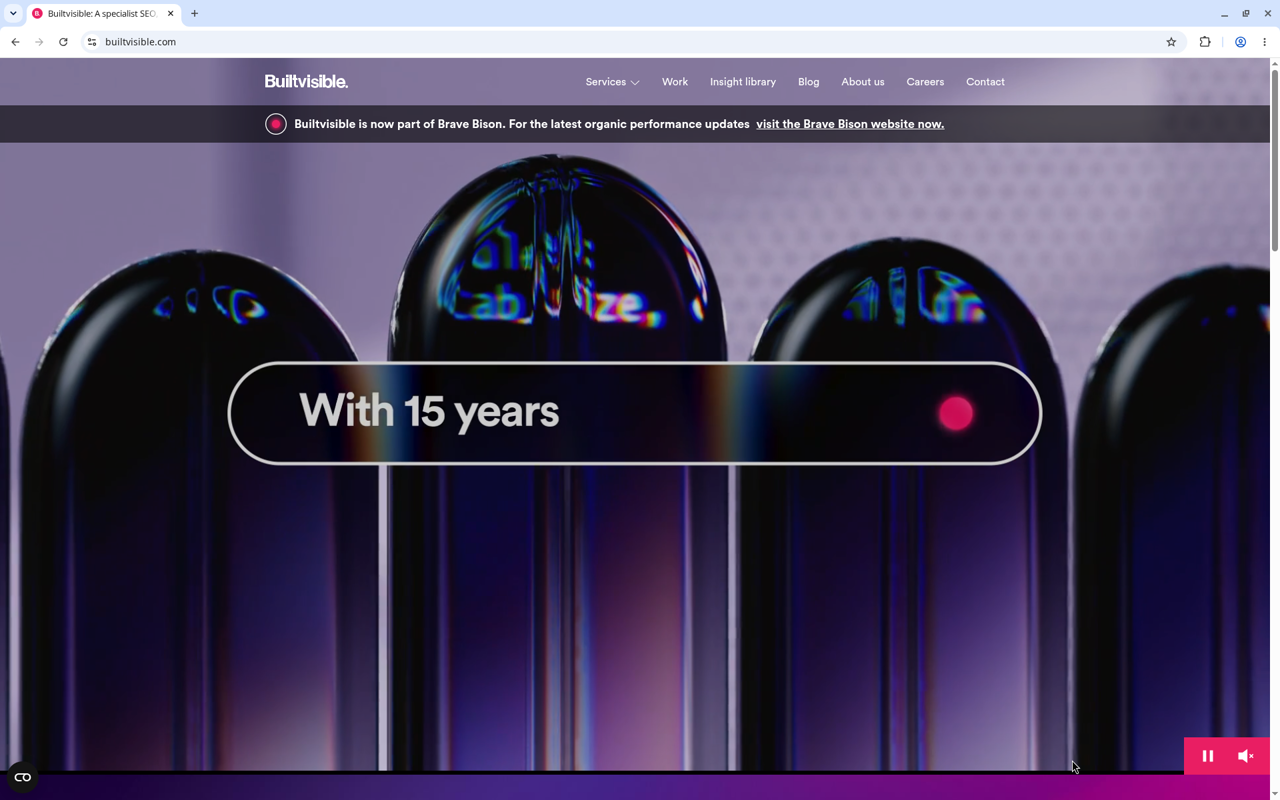This screenshot has width=1280, height=800.
Task: Go to Insight library
Action: (743, 82)
